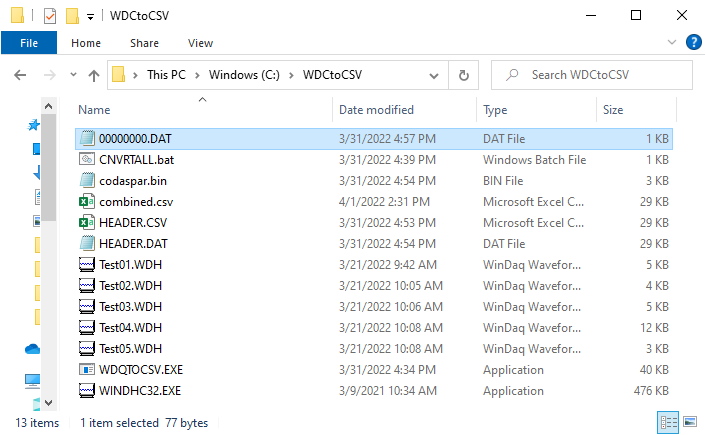
Task: Sort files by Date modified column
Action: tap(376, 110)
